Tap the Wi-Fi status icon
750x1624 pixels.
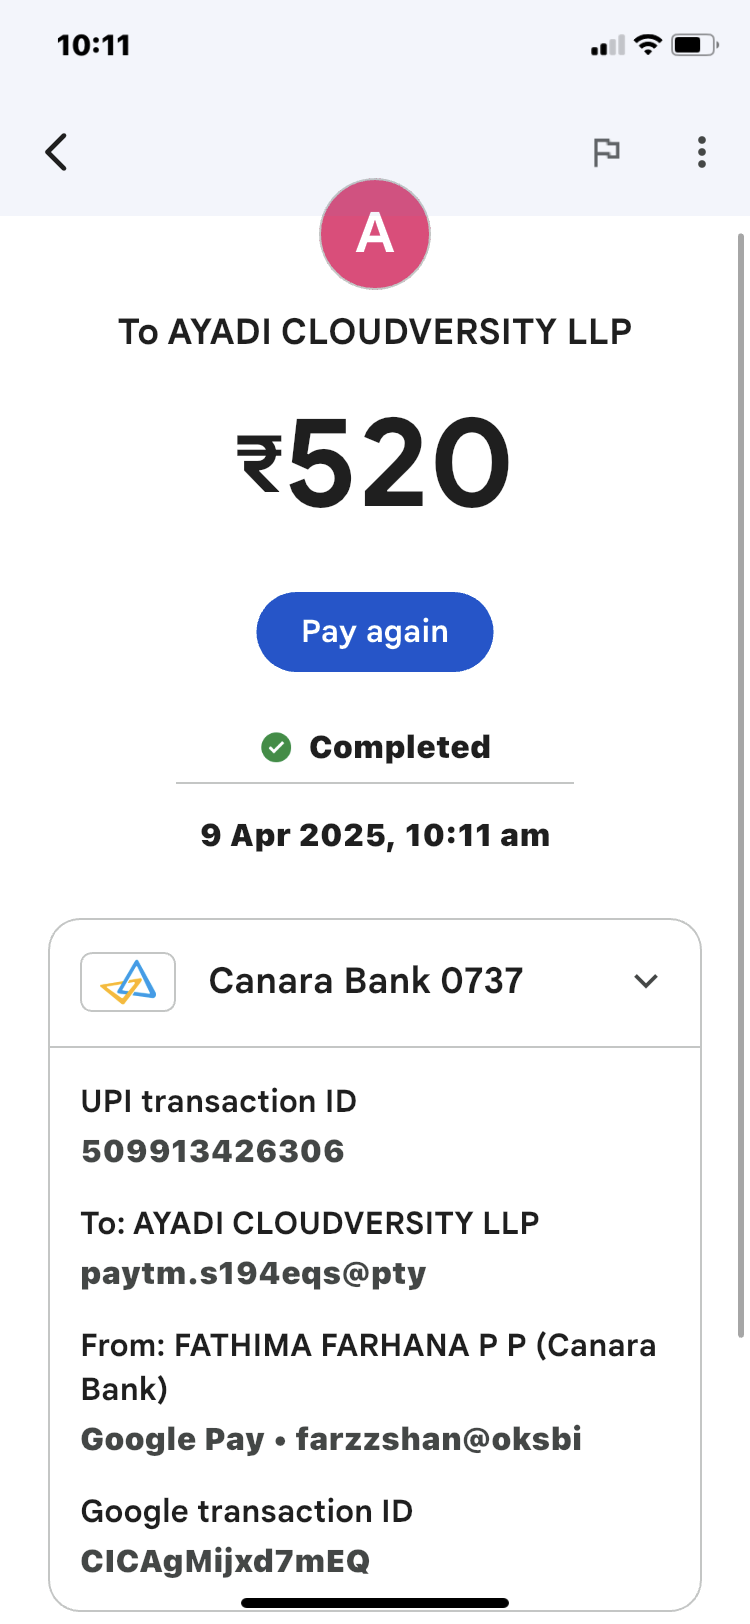click(x=648, y=45)
